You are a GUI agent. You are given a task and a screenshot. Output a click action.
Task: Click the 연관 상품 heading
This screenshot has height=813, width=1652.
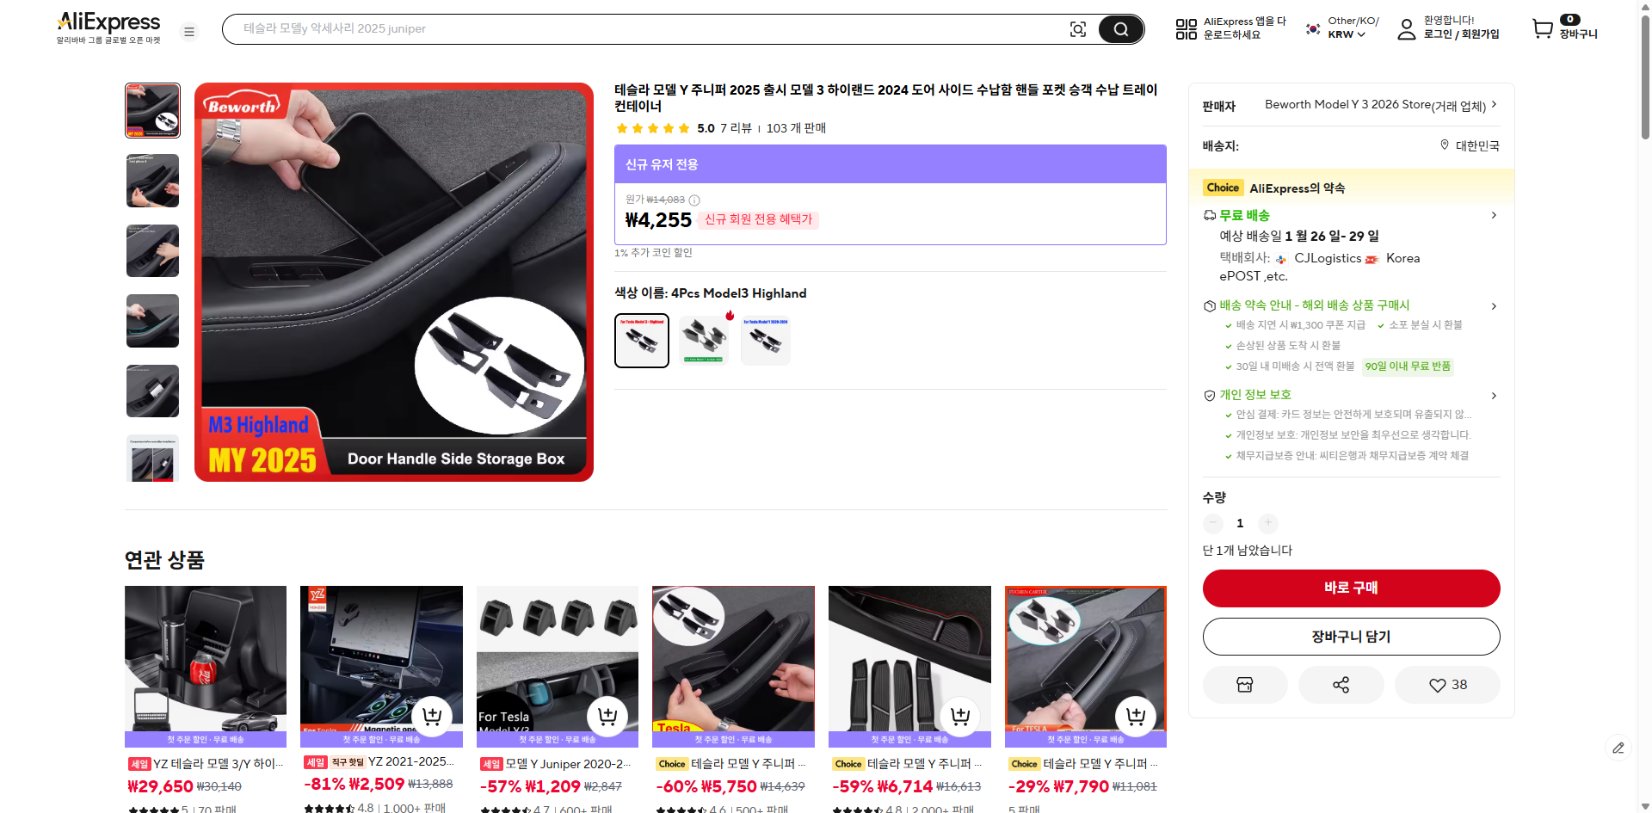(x=164, y=560)
